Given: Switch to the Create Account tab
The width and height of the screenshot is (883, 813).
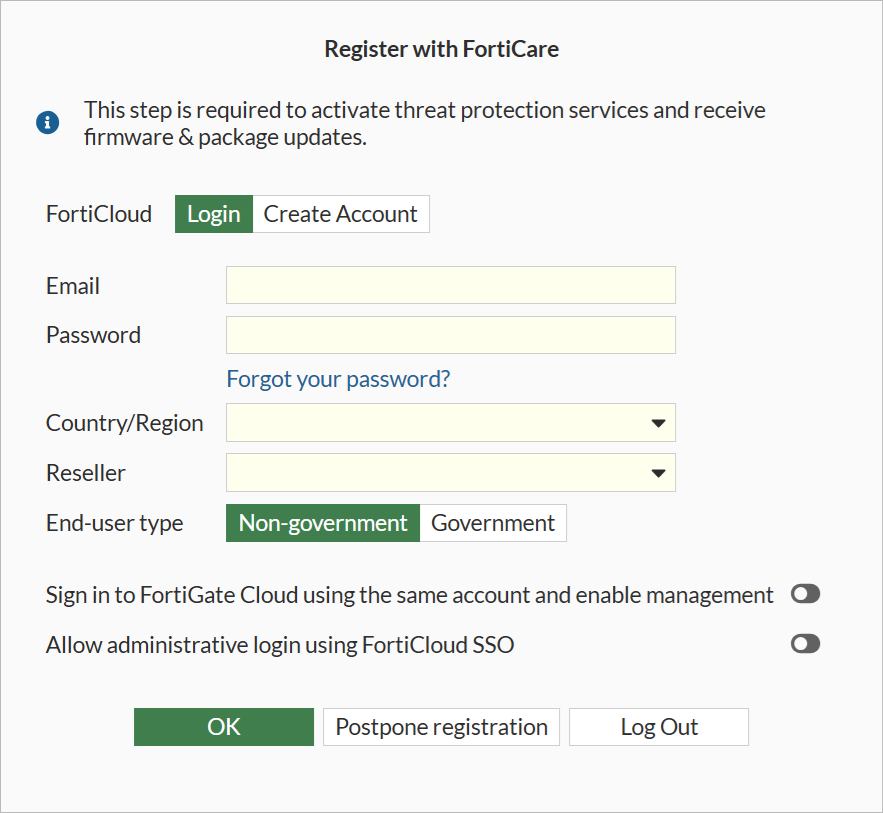Looking at the screenshot, I should (x=340, y=214).
